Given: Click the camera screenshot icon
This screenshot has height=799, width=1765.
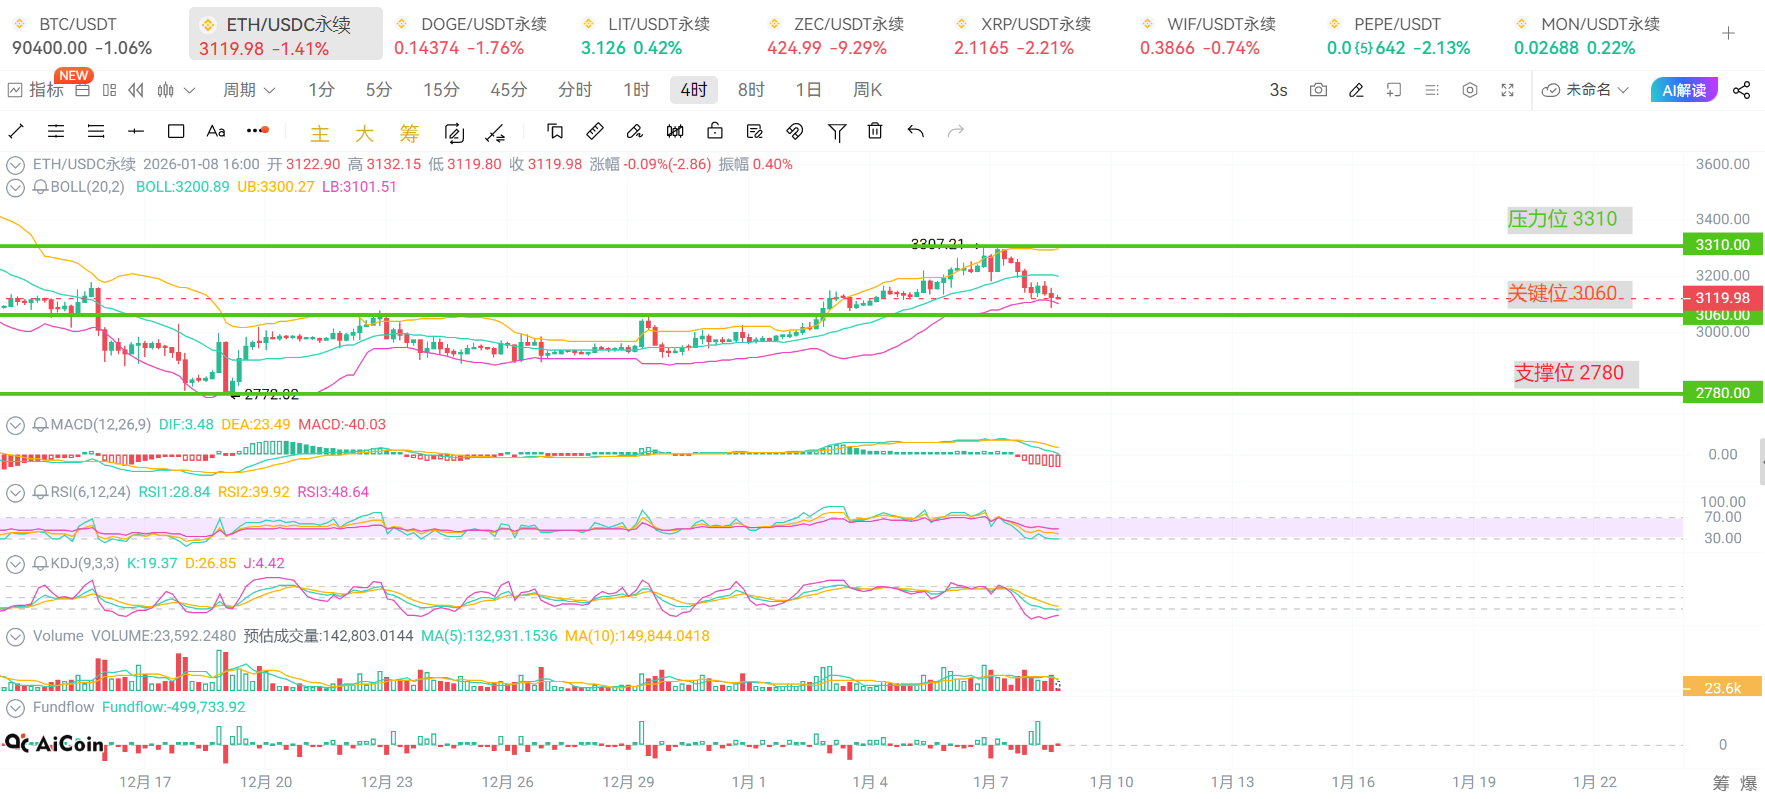Looking at the screenshot, I should click(1318, 90).
